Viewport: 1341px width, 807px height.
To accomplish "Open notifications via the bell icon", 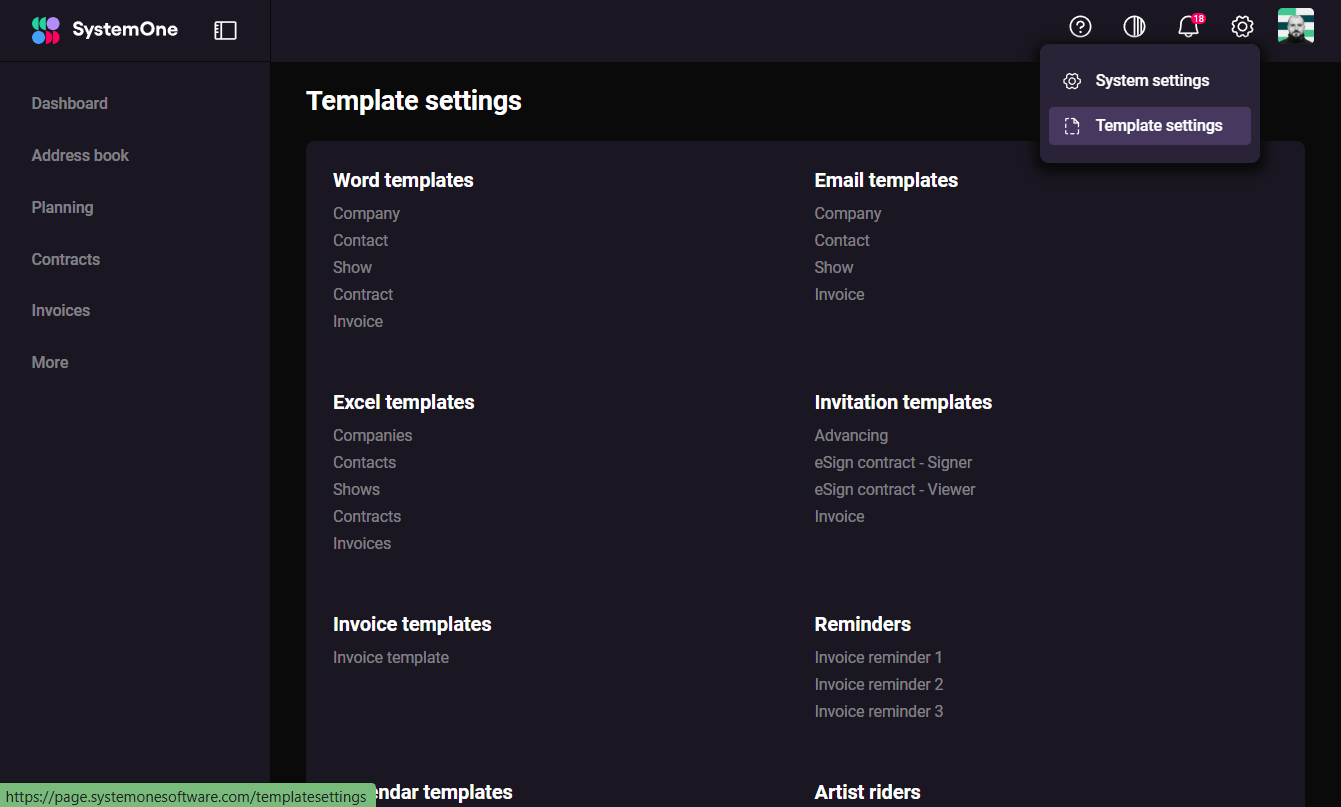I will coord(1188,27).
